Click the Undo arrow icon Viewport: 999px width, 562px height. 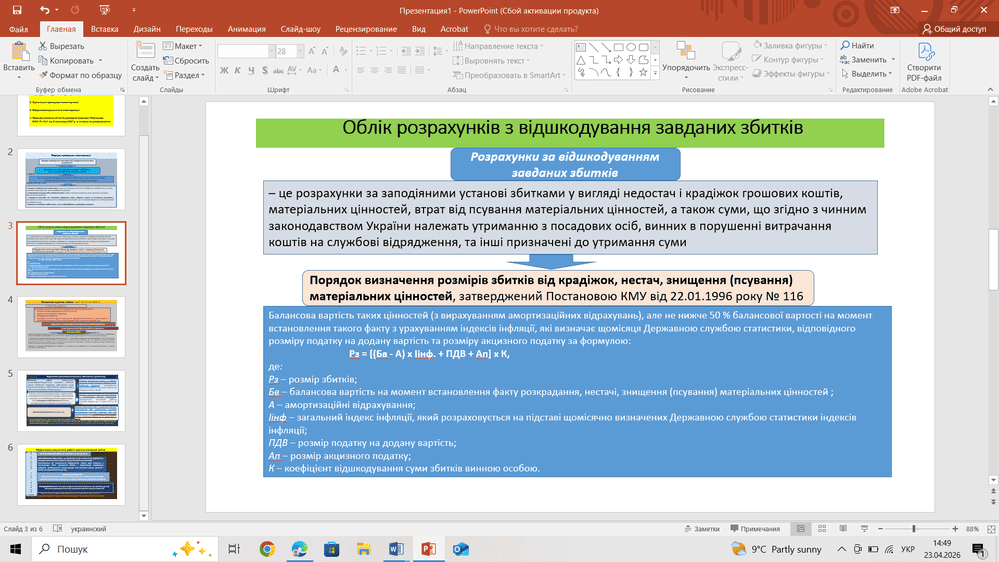[46, 9]
